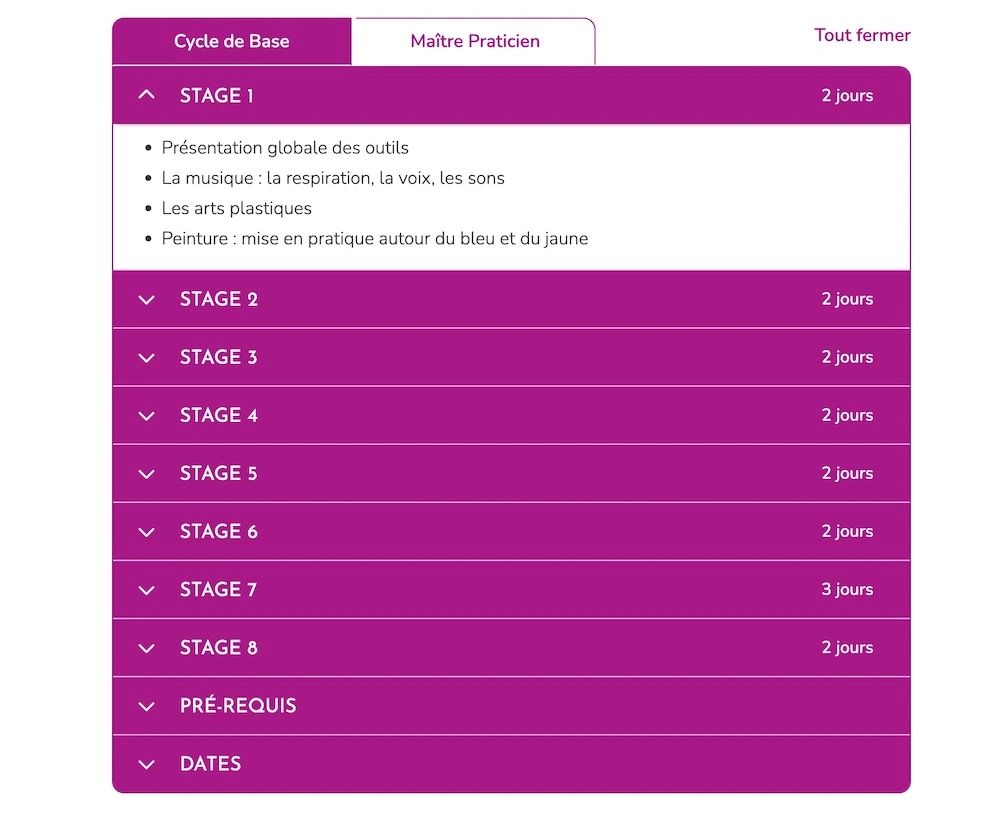Image resolution: width=1000 pixels, height=817 pixels.
Task: Click the STAGE 3 heading label
Action: (218, 357)
